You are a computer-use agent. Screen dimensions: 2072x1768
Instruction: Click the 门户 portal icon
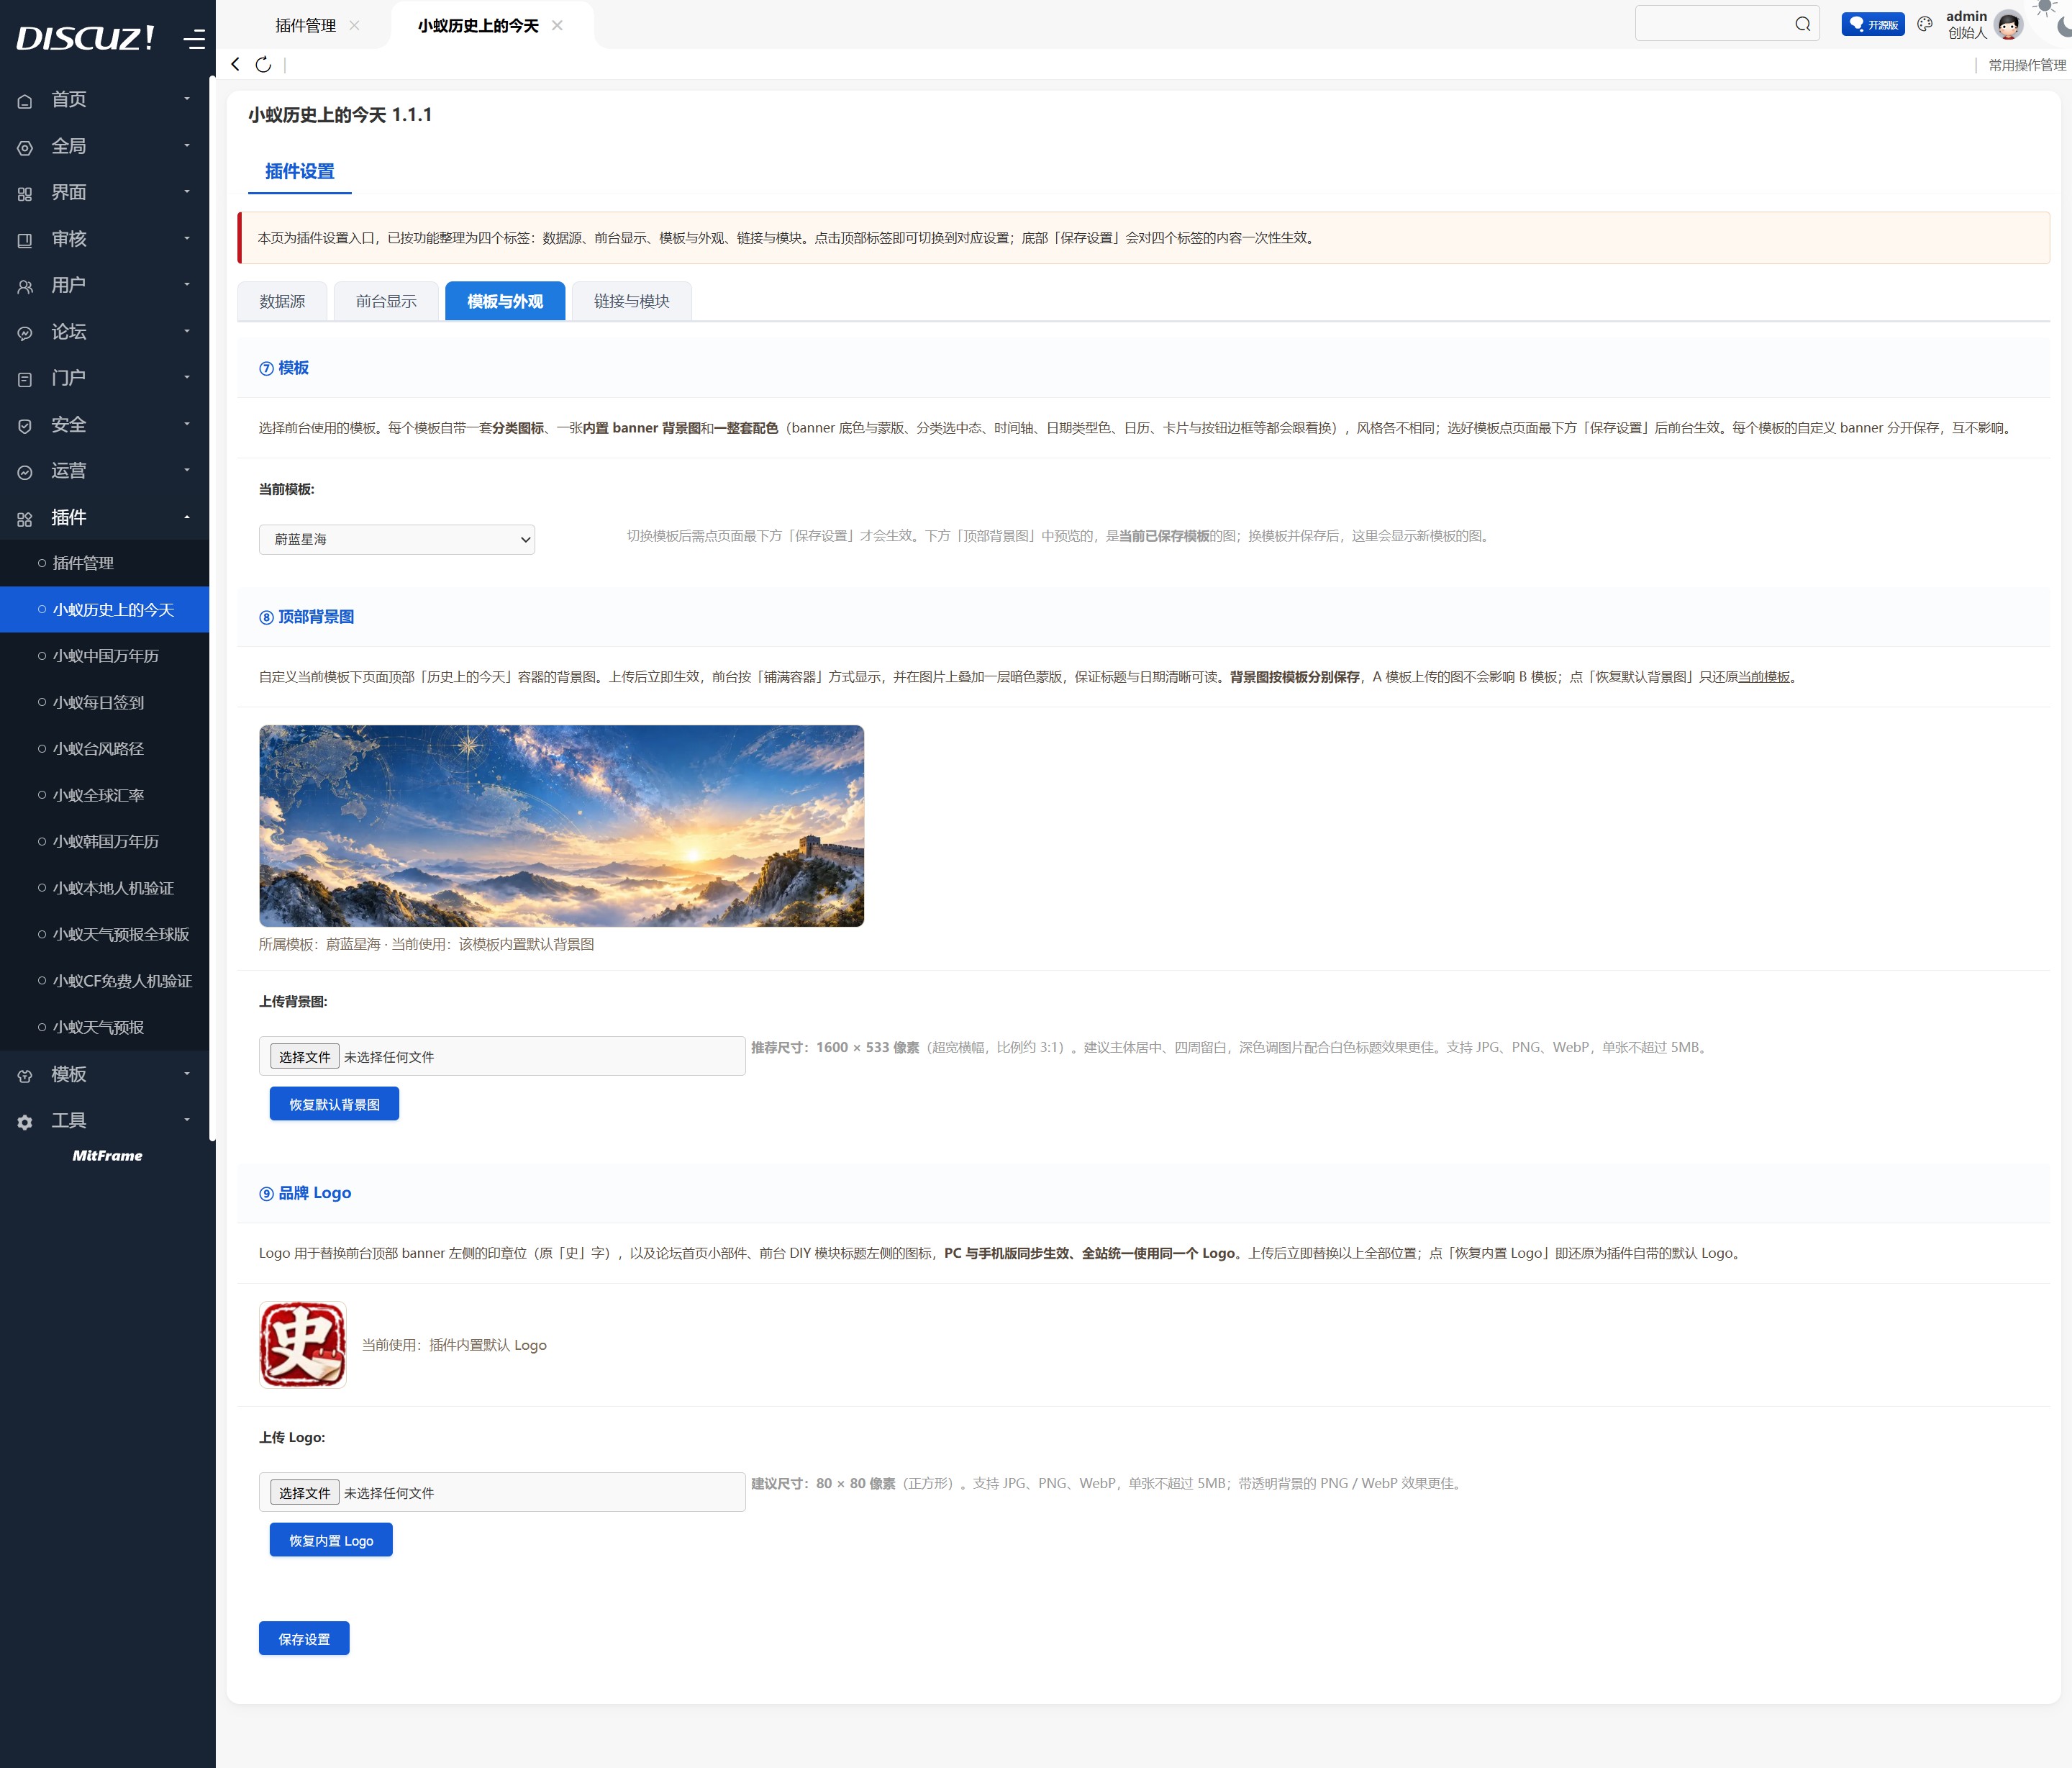[25, 379]
